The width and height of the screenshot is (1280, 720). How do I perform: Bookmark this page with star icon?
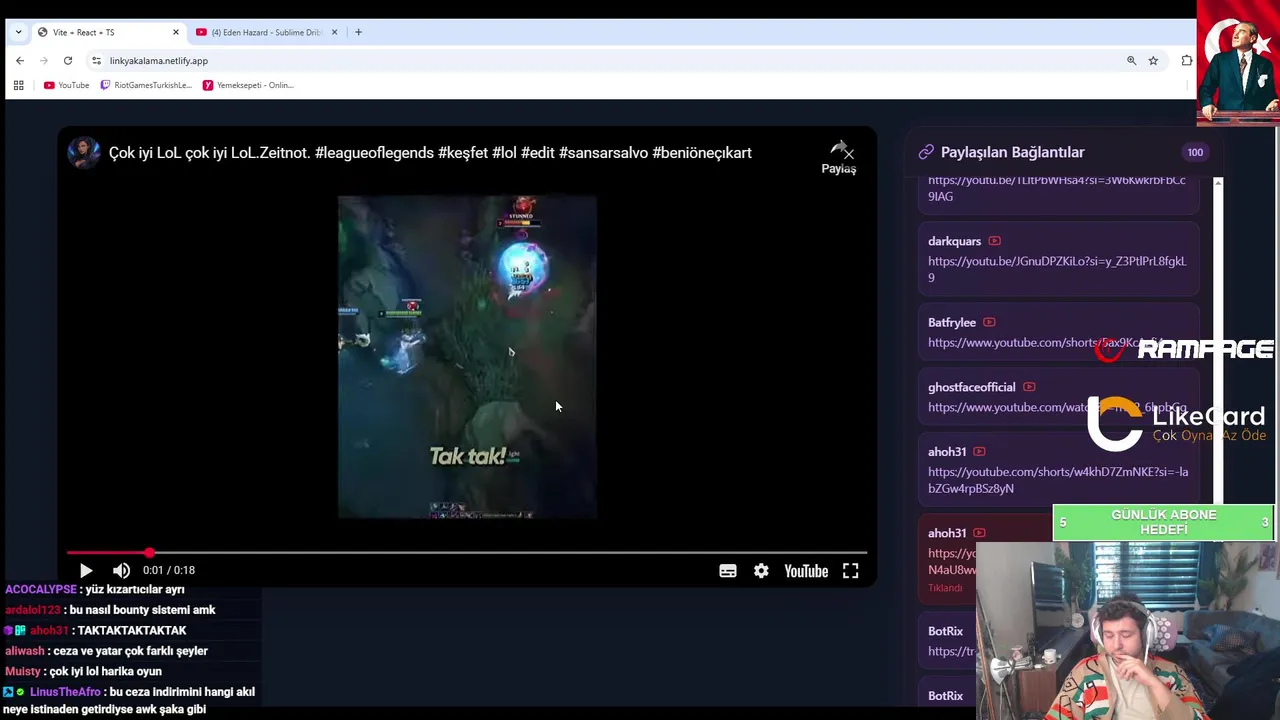point(1153,60)
